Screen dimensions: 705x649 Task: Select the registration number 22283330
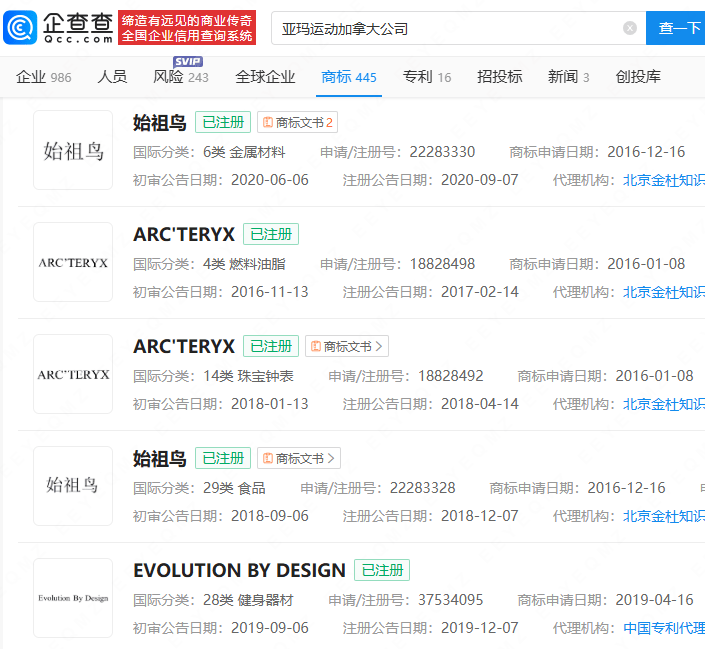(x=442, y=152)
